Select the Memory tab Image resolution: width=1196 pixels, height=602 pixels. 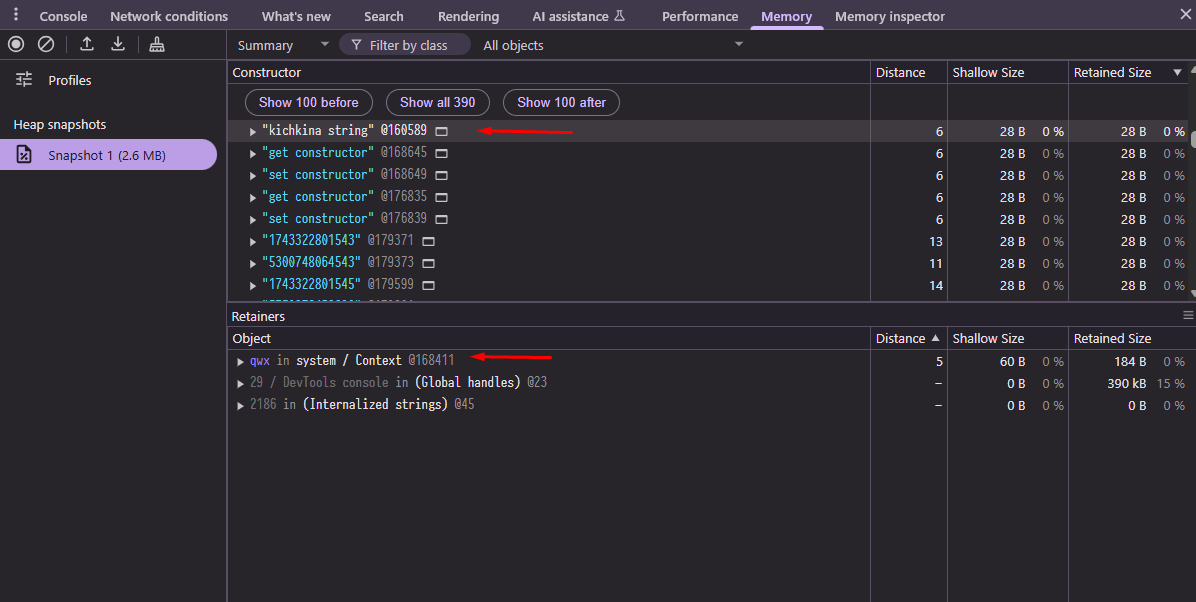(x=786, y=16)
